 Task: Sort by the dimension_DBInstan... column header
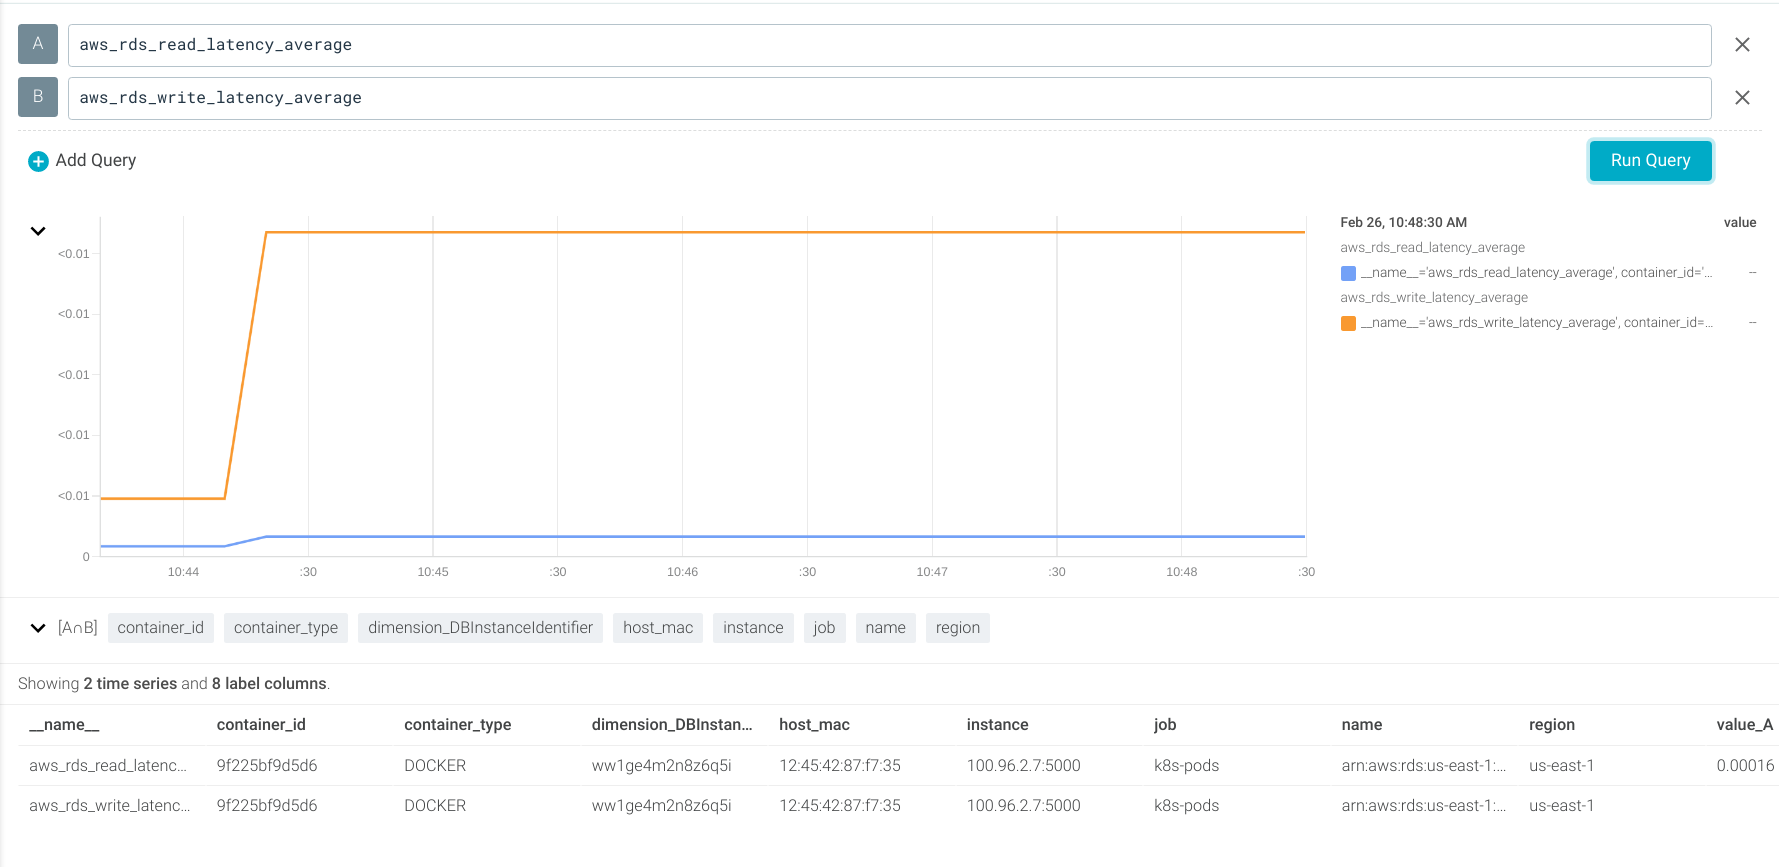click(672, 725)
